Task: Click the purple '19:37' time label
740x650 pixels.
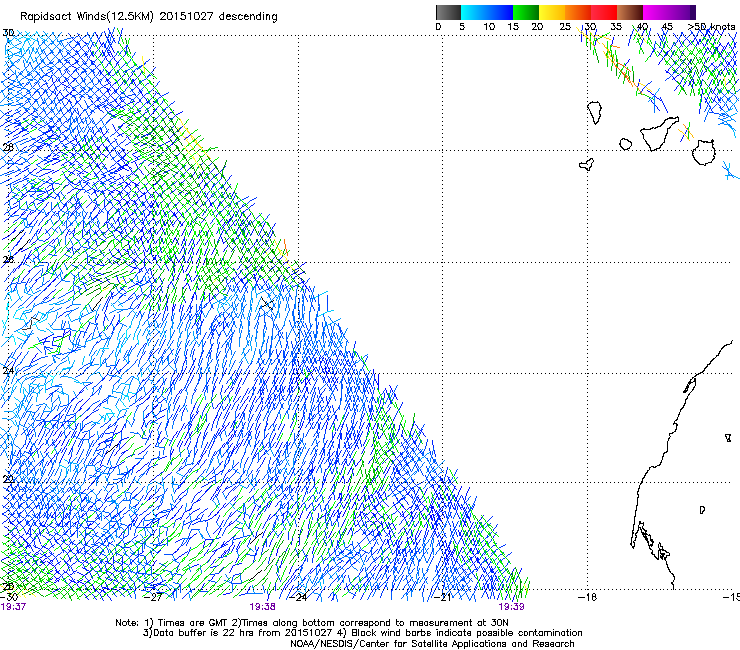Action: click(x=13, y=607)
